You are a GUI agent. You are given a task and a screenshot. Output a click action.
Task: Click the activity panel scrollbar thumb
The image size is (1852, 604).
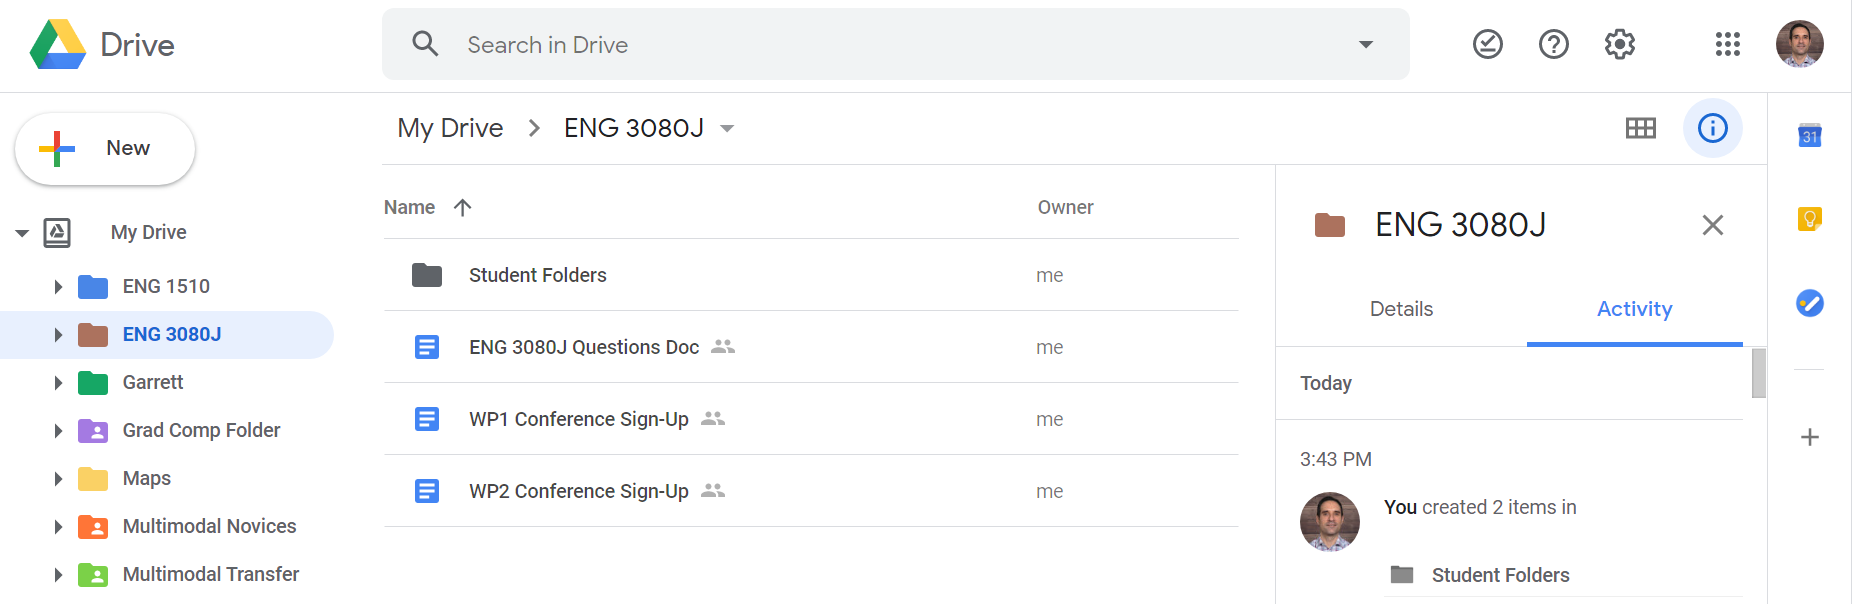pos(1759,373)
